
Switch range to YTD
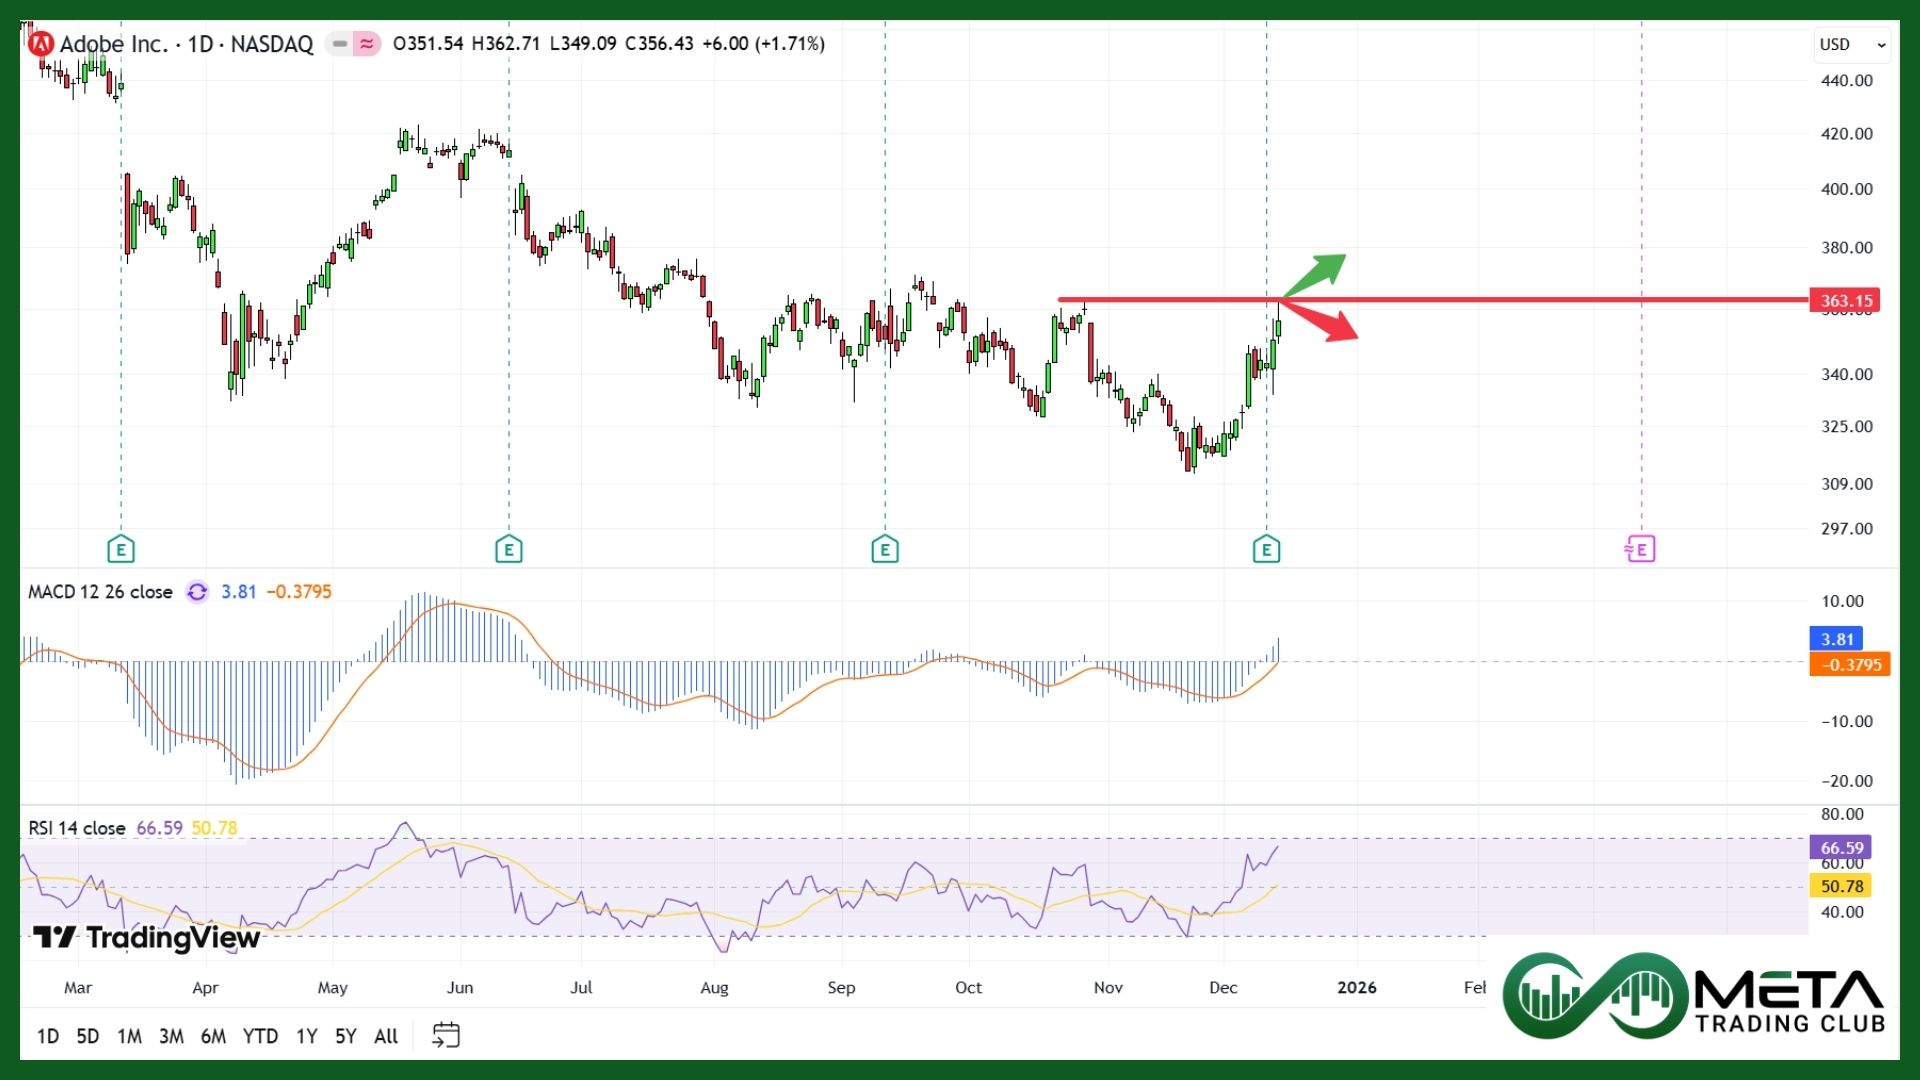260,1036
